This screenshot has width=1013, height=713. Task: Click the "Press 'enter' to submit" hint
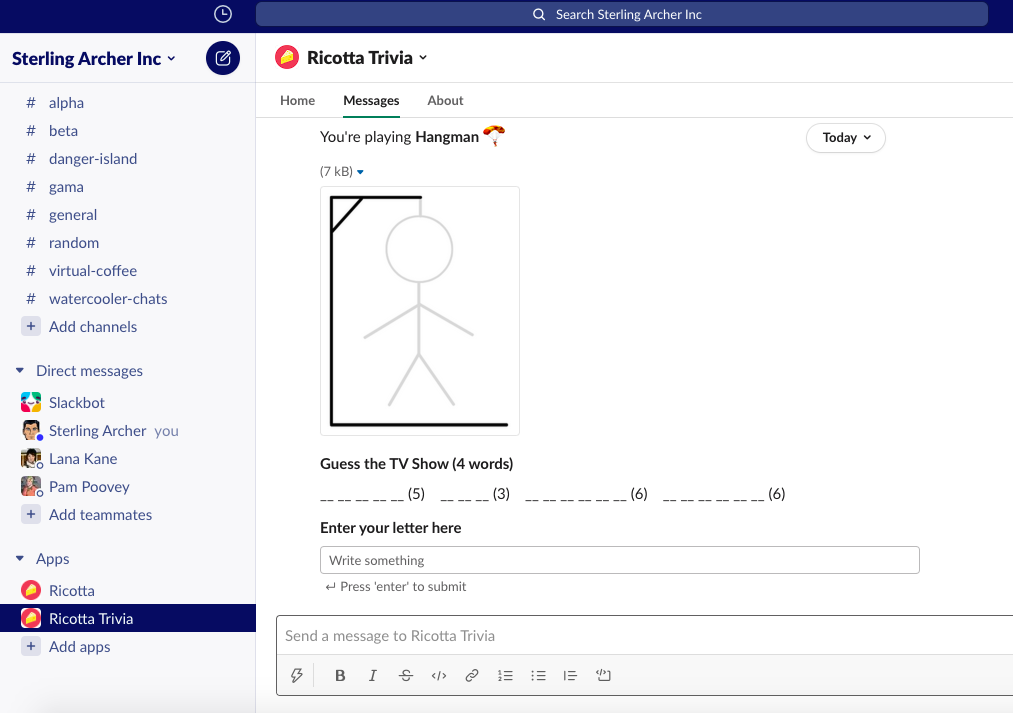coord(395,586)
